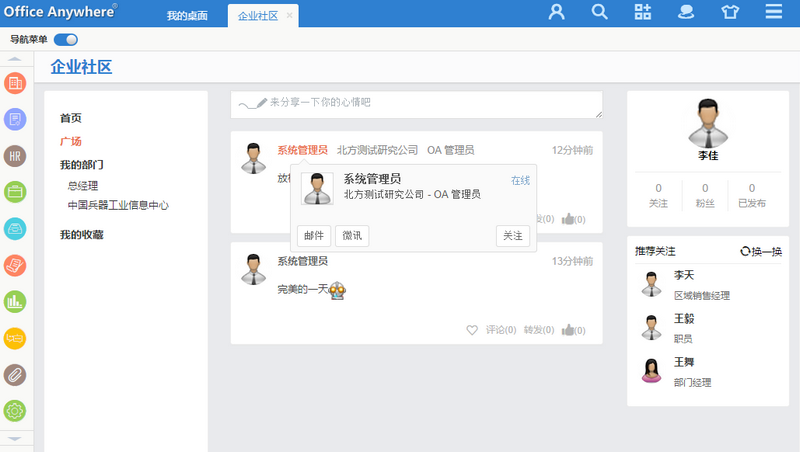Open the search magnifier icon
The height and width of the screenshot is (452, 800).
[x=600, y=13]
